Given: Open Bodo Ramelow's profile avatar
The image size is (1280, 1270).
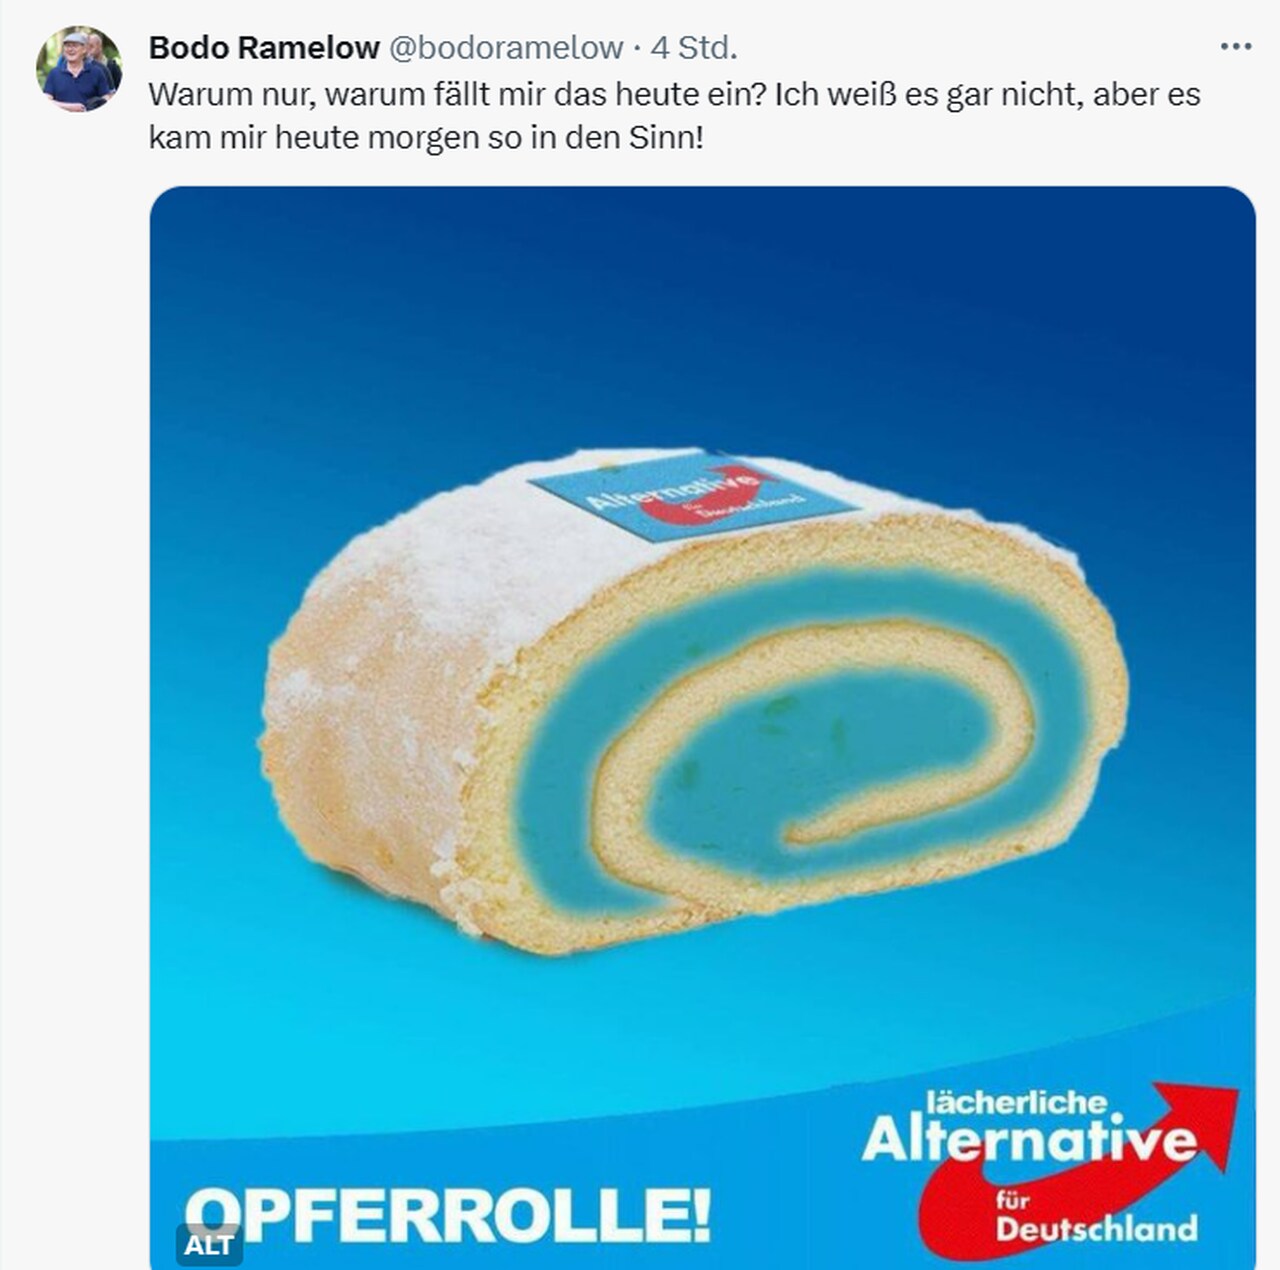Looking at the screenshot, I should (79, 69).
